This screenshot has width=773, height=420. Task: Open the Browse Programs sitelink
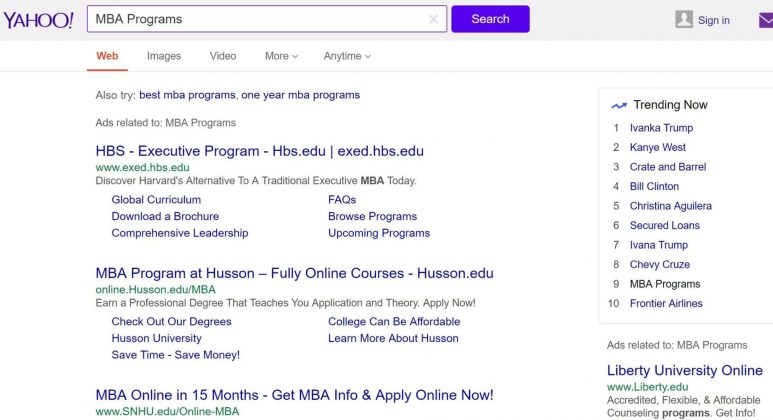point(372,216)
